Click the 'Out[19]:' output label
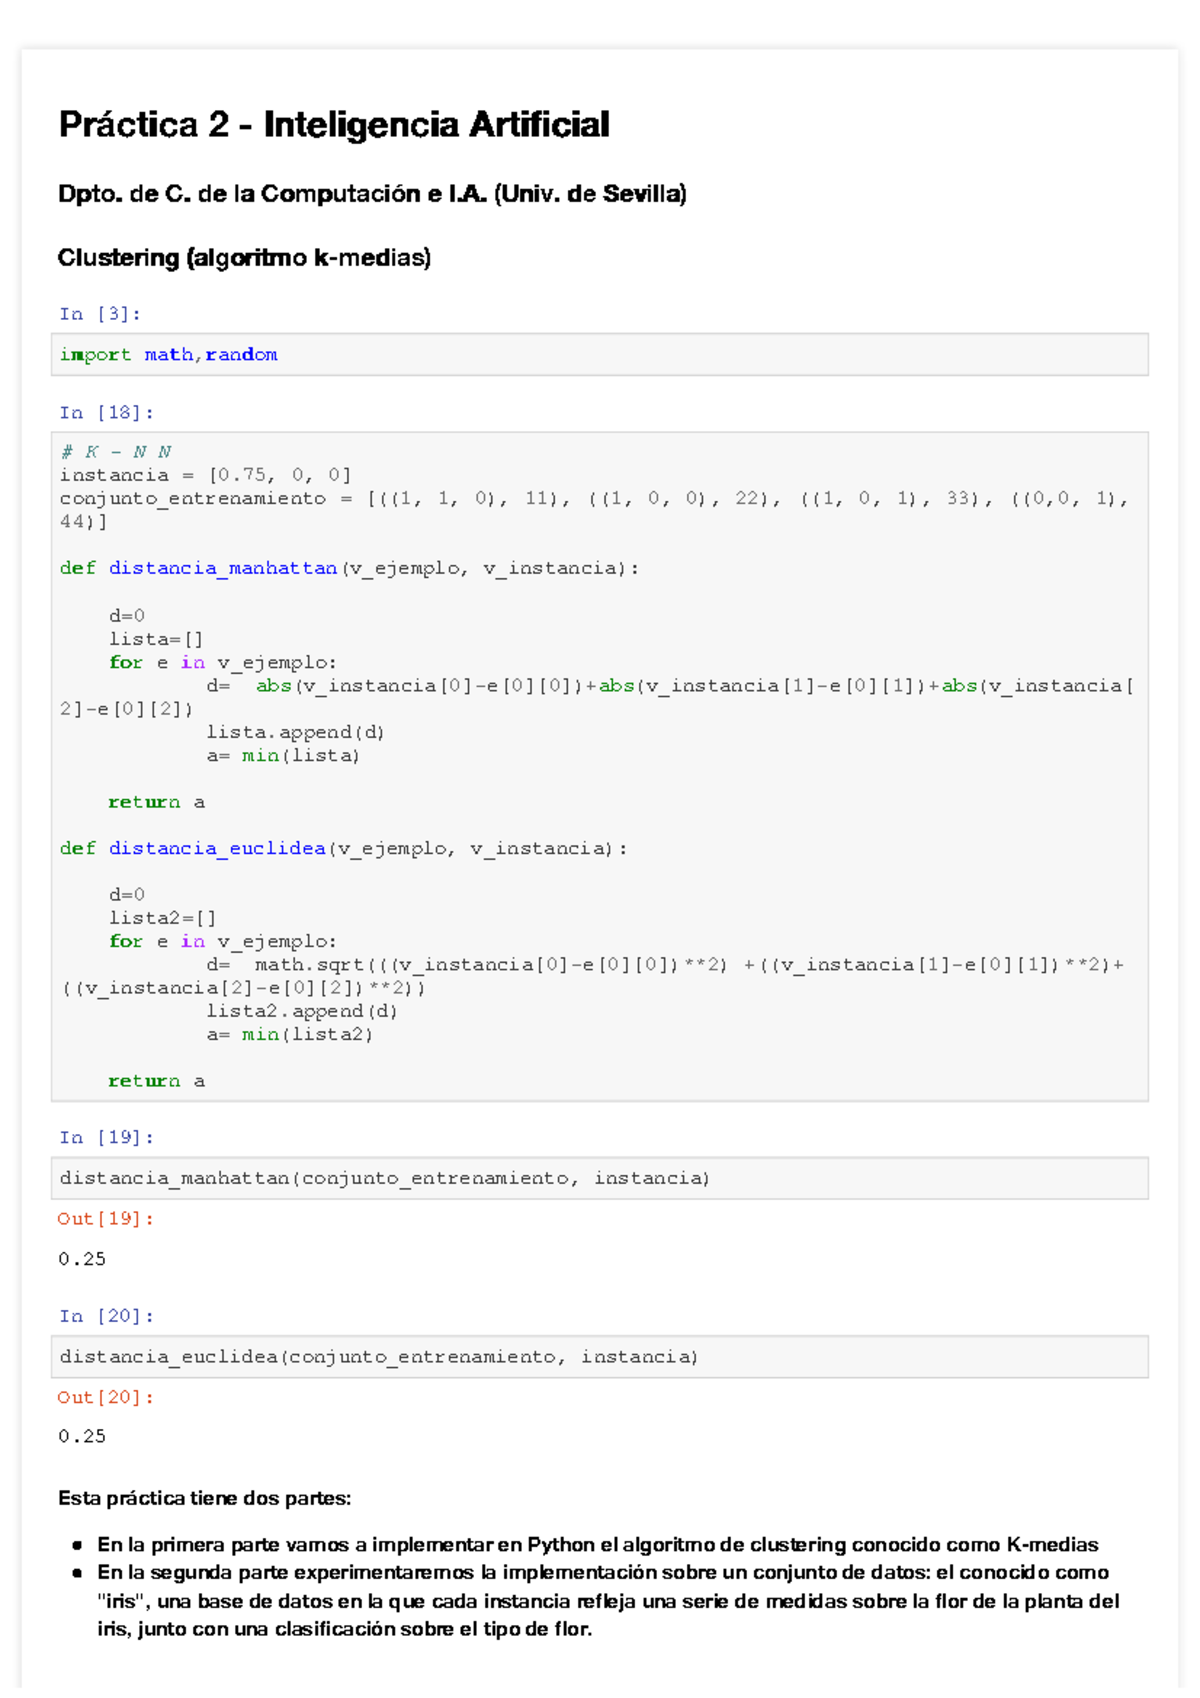Viewport: 1200px width, 1698px height. click(x=105, y=1219)
